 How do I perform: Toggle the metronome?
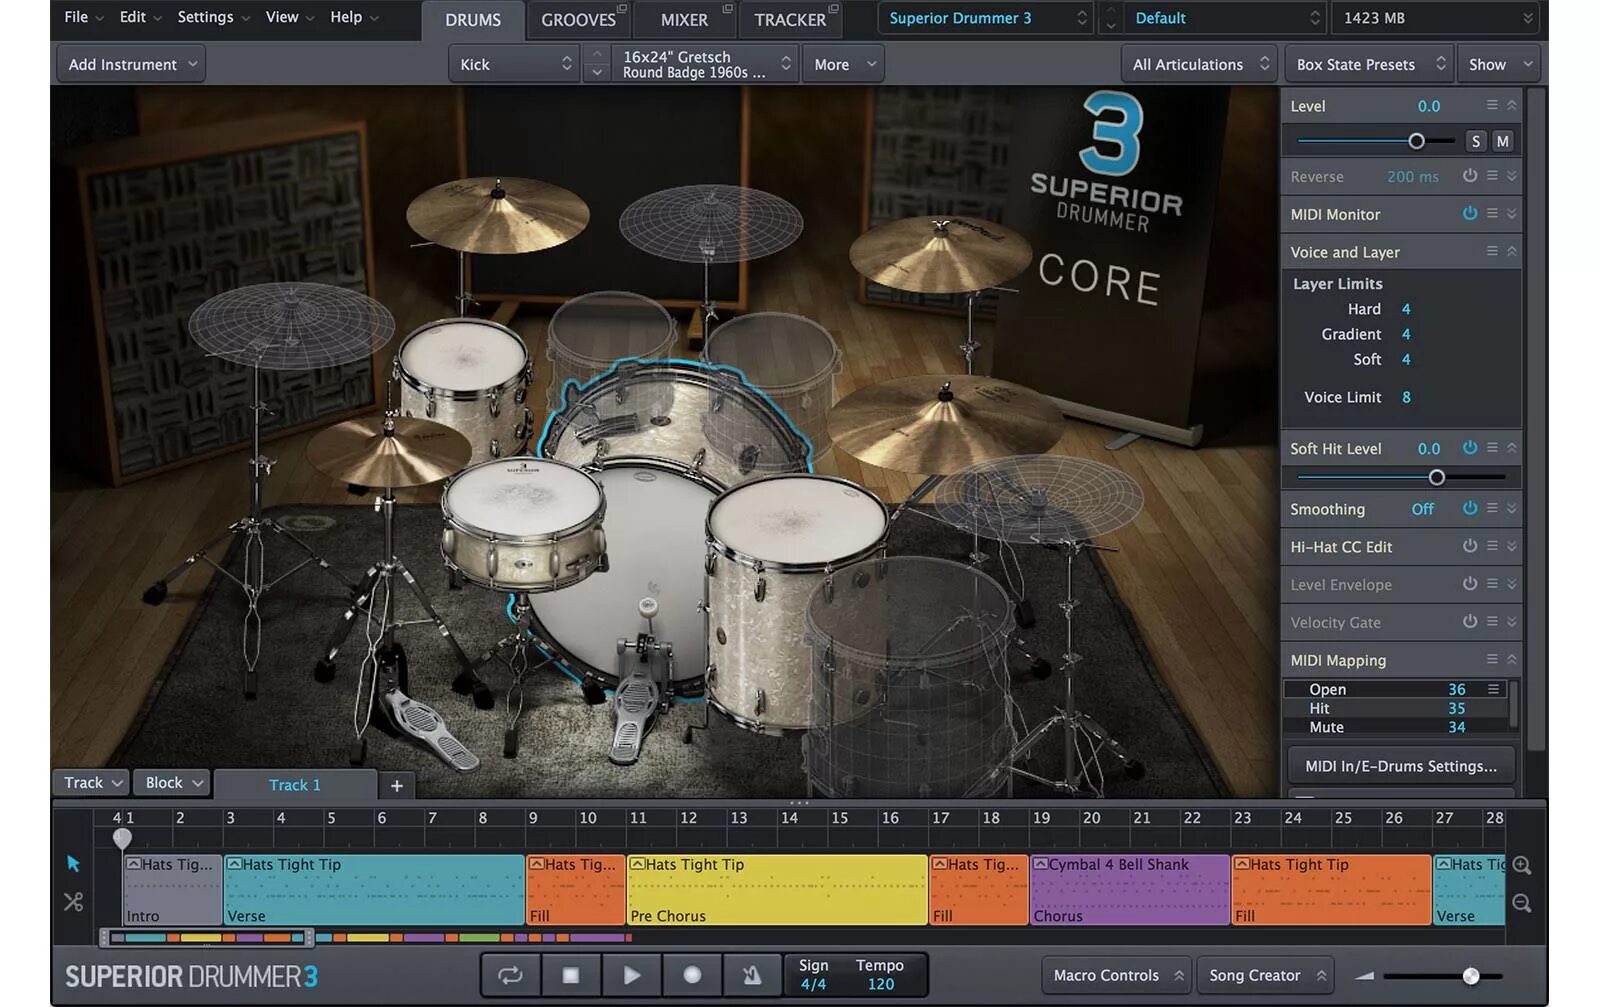pyautogui.click(x=752, y=975)
